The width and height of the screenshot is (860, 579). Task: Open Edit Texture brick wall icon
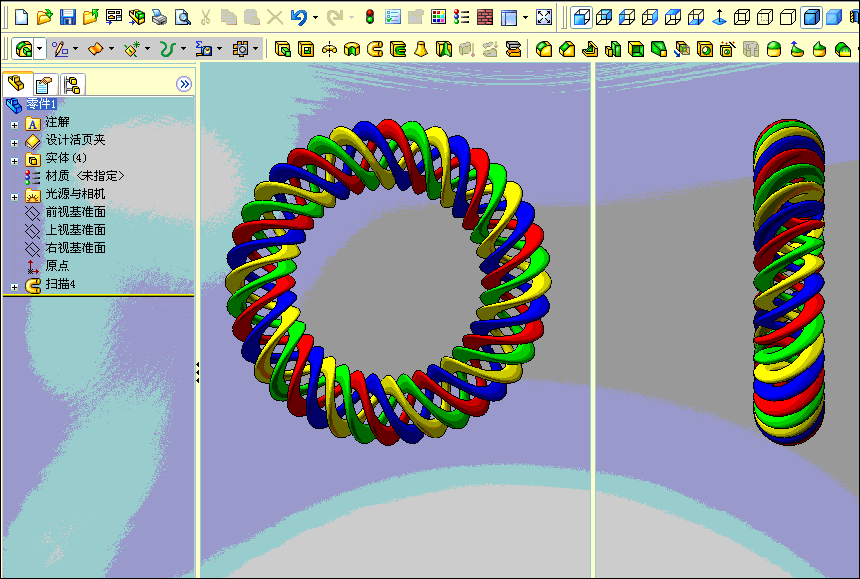pyautogui.click(x=485, y=16)
